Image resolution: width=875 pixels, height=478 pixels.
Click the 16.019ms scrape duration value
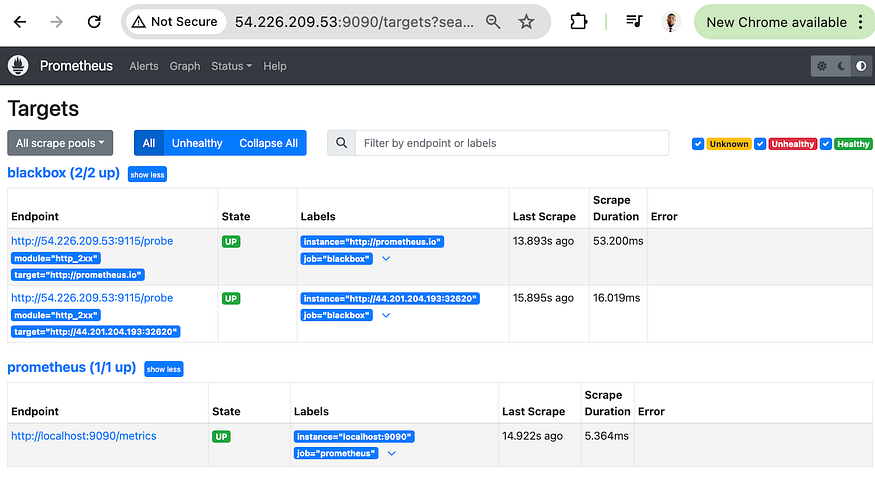(x=616, y=298)
